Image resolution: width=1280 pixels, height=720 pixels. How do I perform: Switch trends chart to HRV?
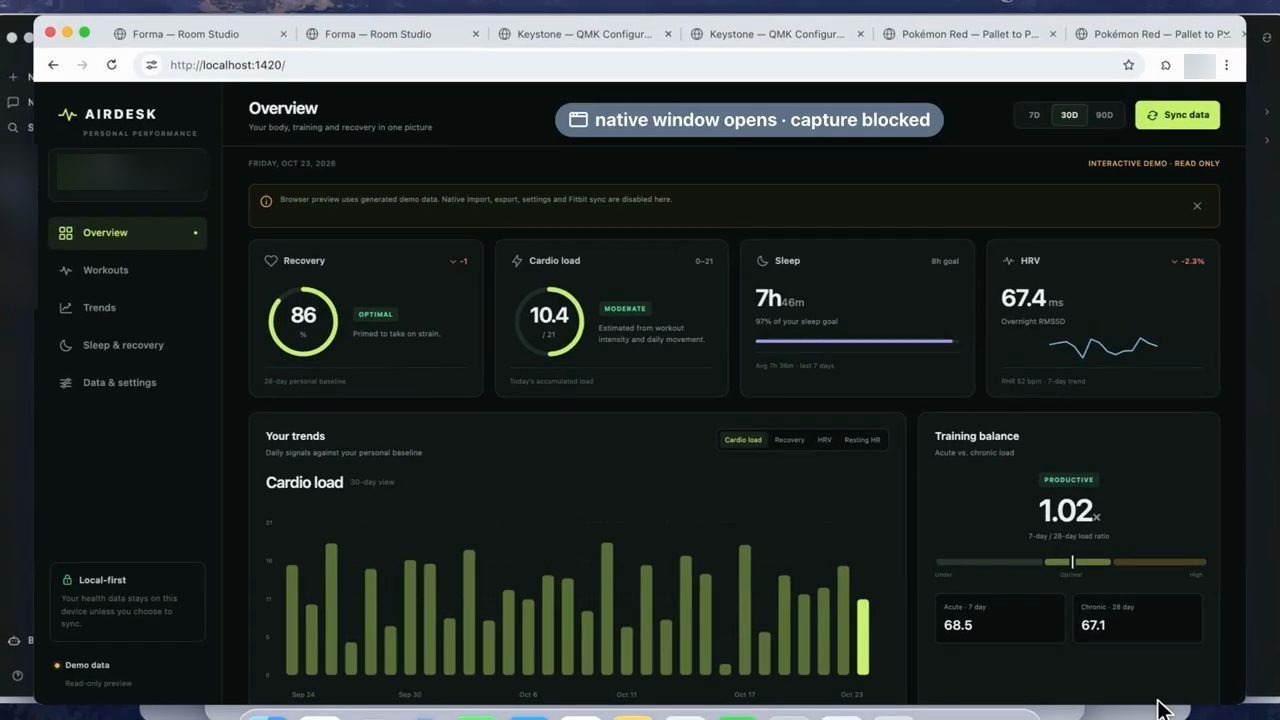824,440
